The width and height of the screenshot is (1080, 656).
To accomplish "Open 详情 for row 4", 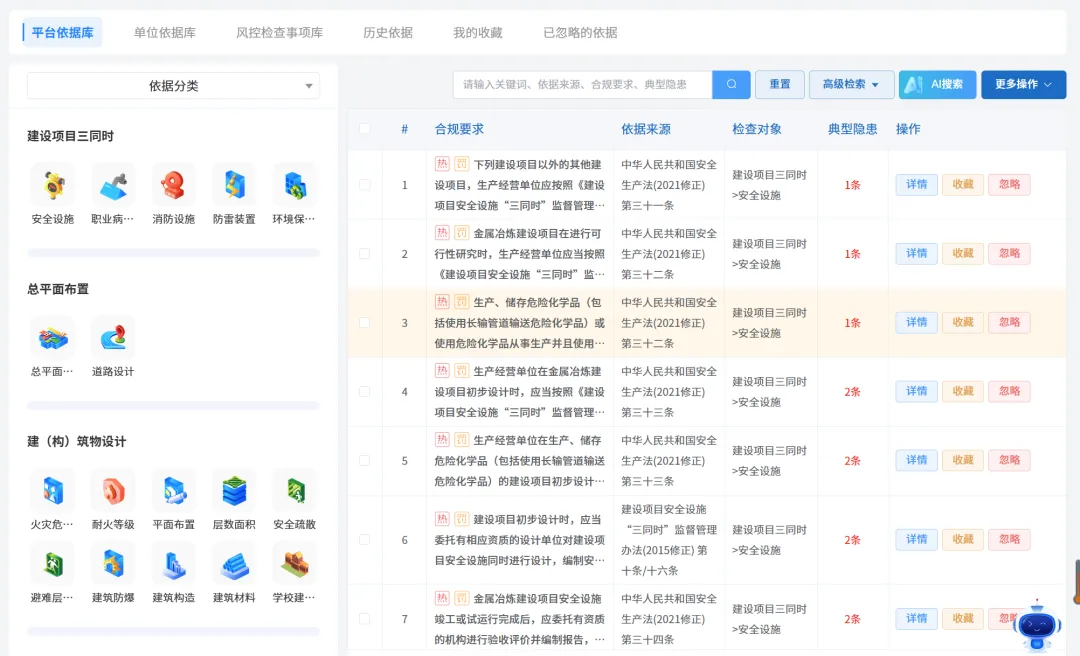I will 916,391.
